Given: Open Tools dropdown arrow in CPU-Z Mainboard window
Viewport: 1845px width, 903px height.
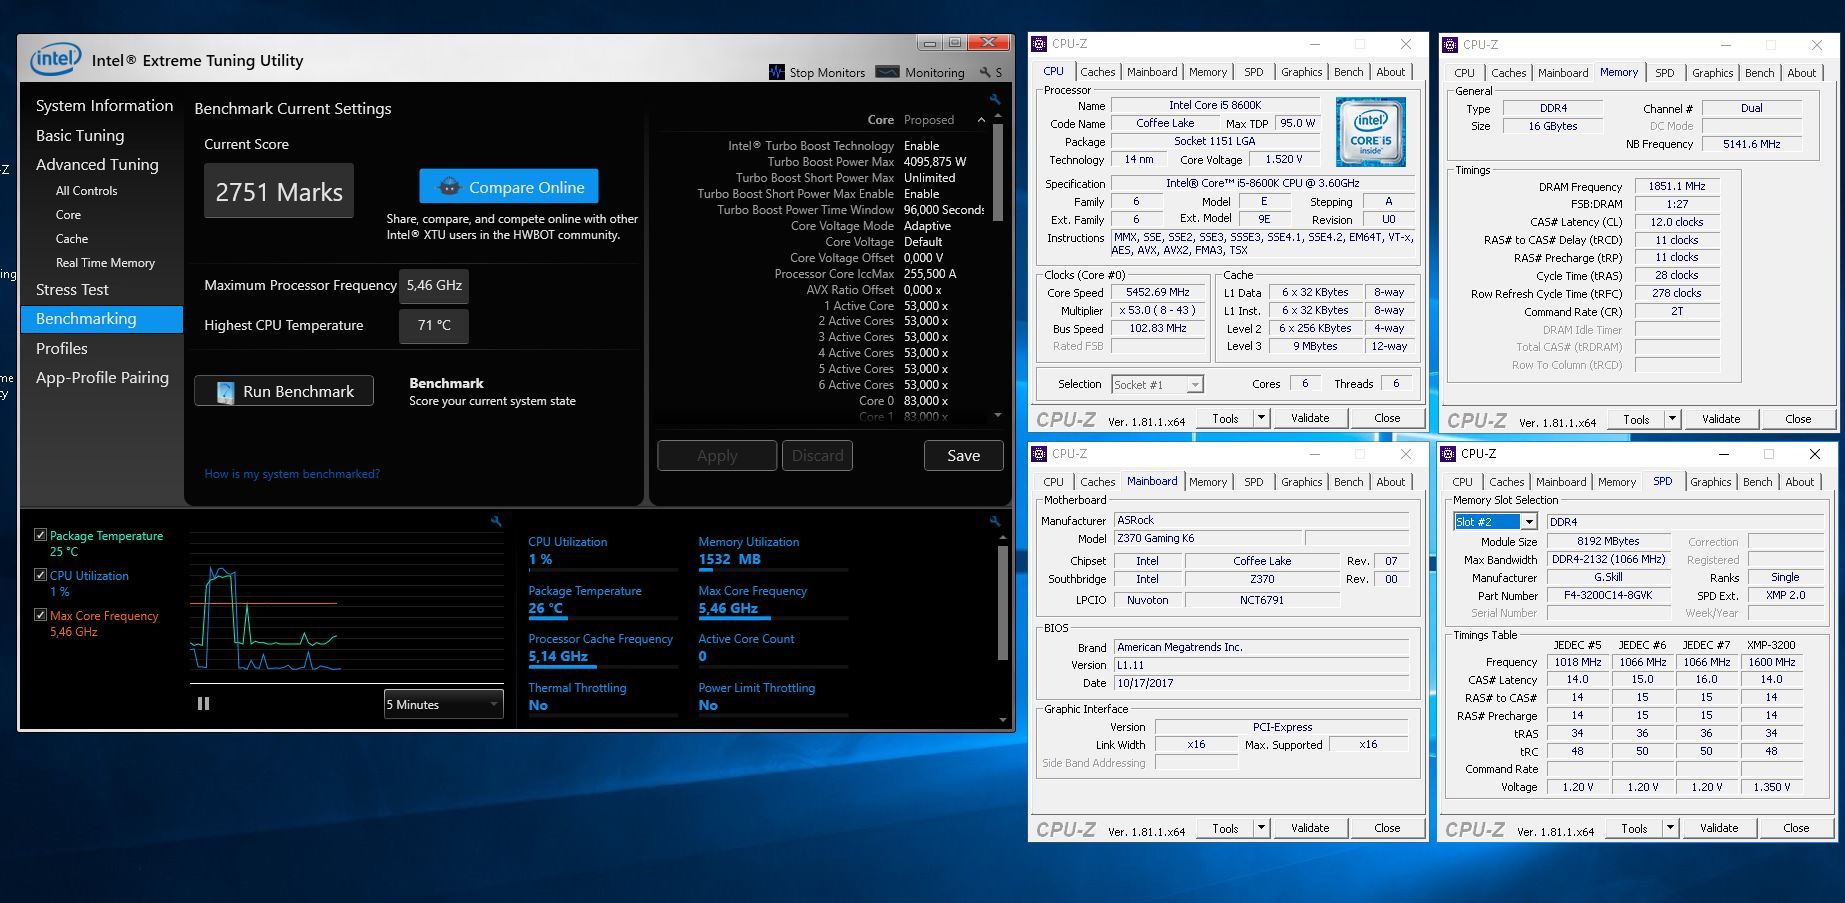Looking at the screenshot, I should coord(1261,828).
